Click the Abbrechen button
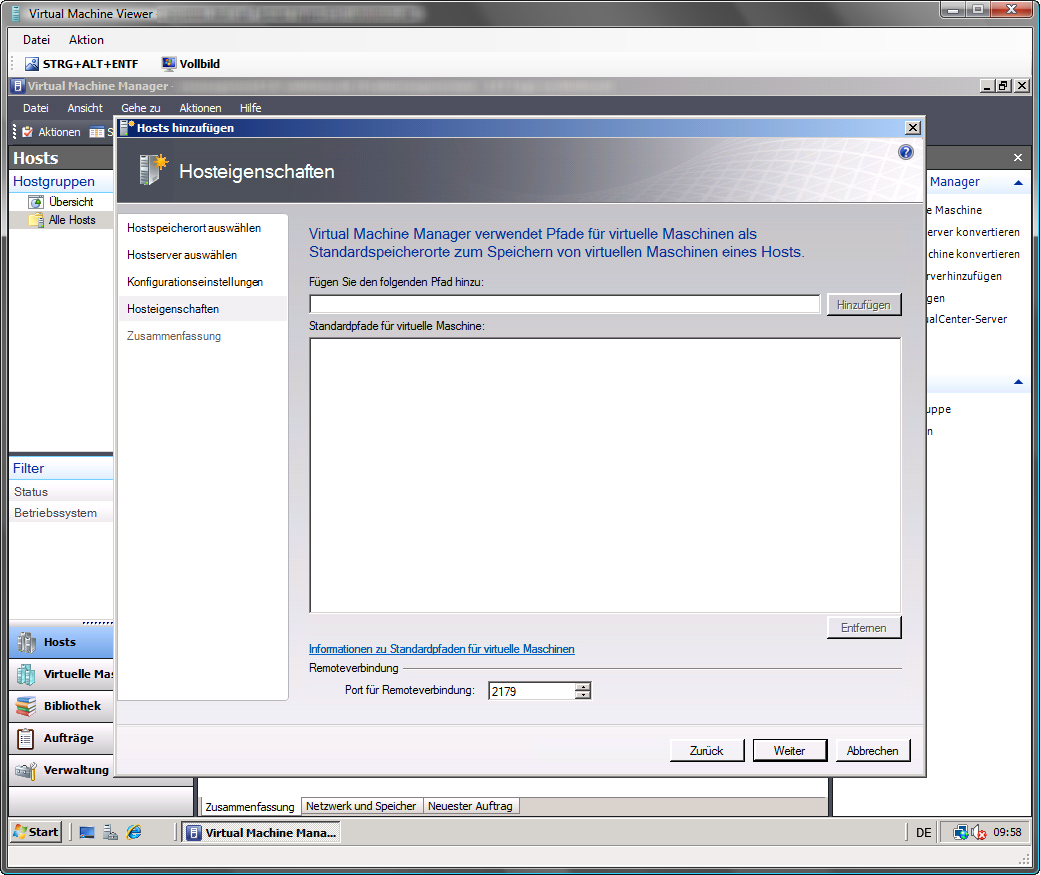The height and width of the screenshot is (875, 1040). coord(872,751)
